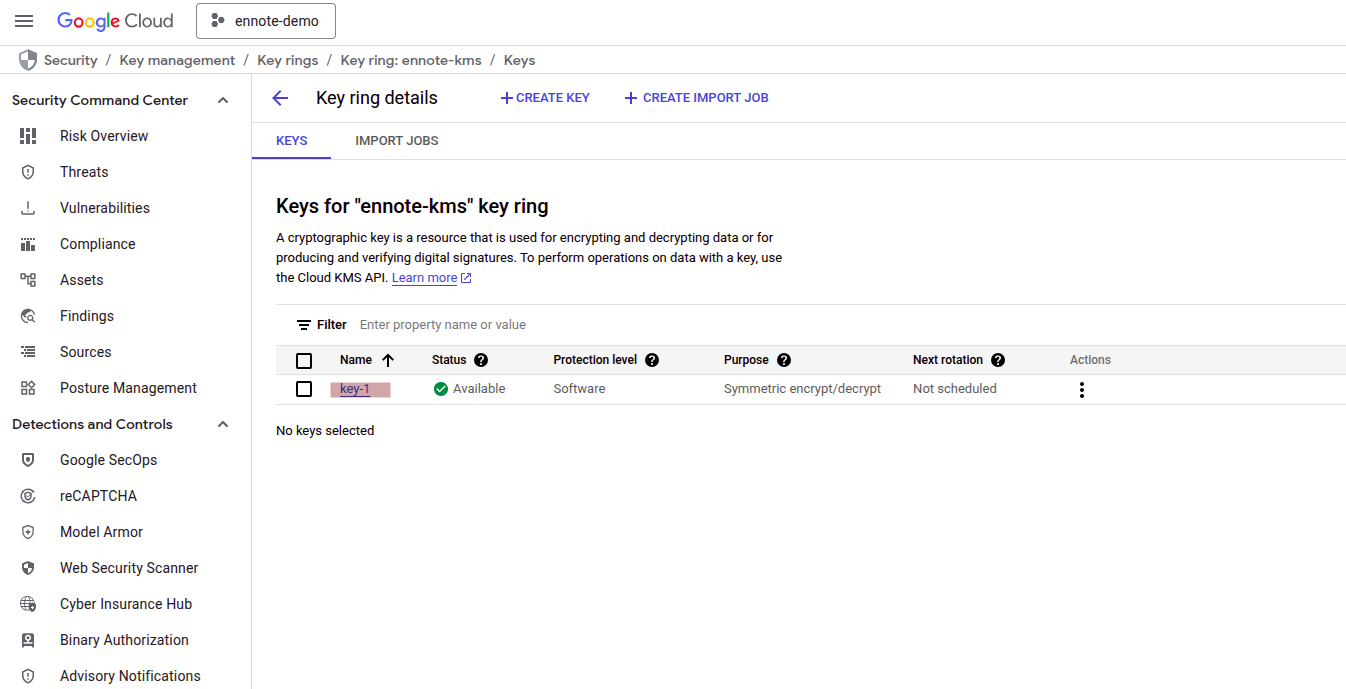Open actions menu for key-1
The height and width of the screenshot is (689, 1346).
tap(1081, 390)
